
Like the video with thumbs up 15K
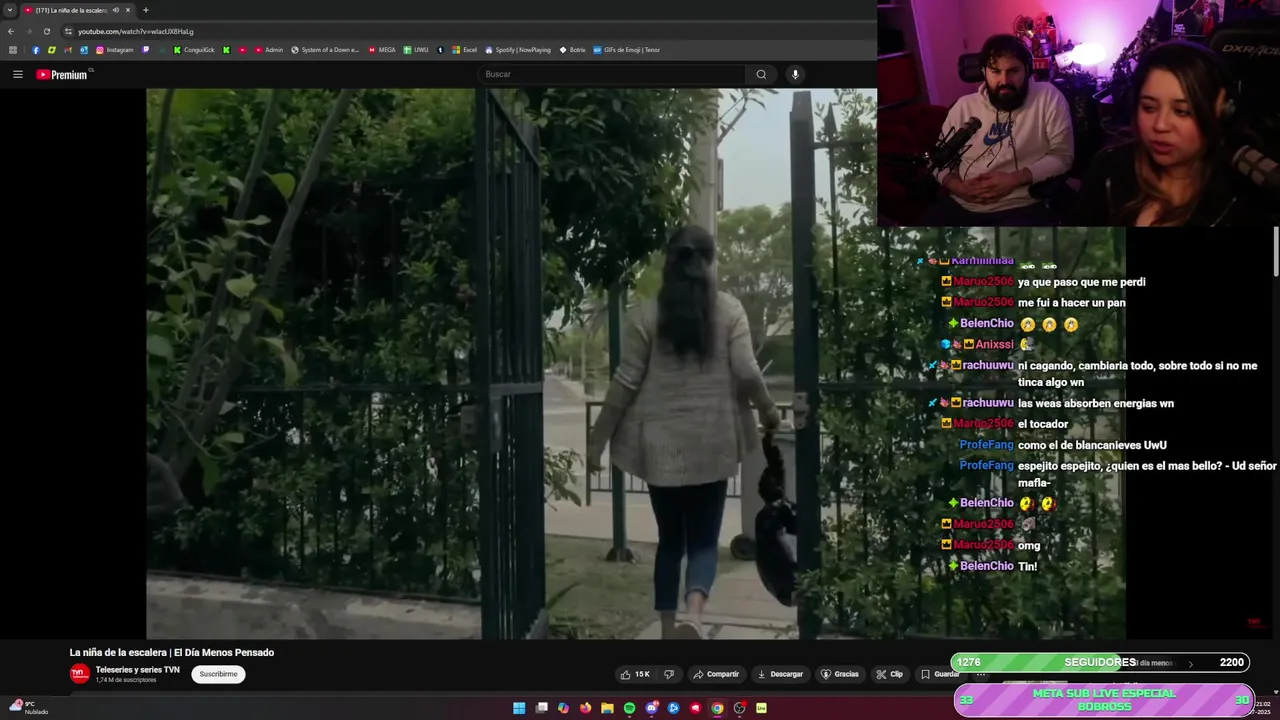coord(635,674)
